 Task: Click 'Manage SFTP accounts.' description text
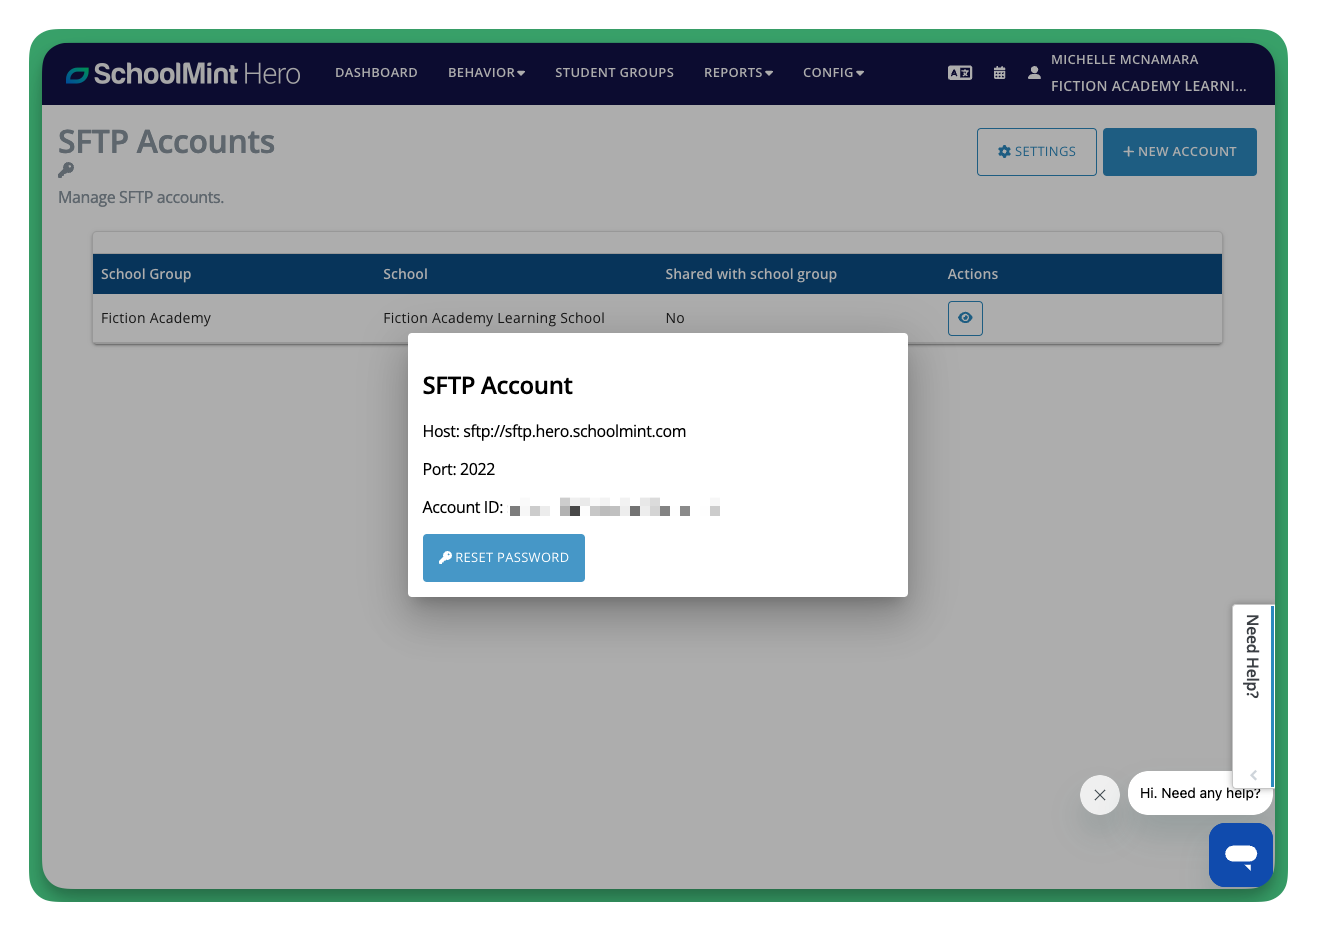click(x=141, y=198)
